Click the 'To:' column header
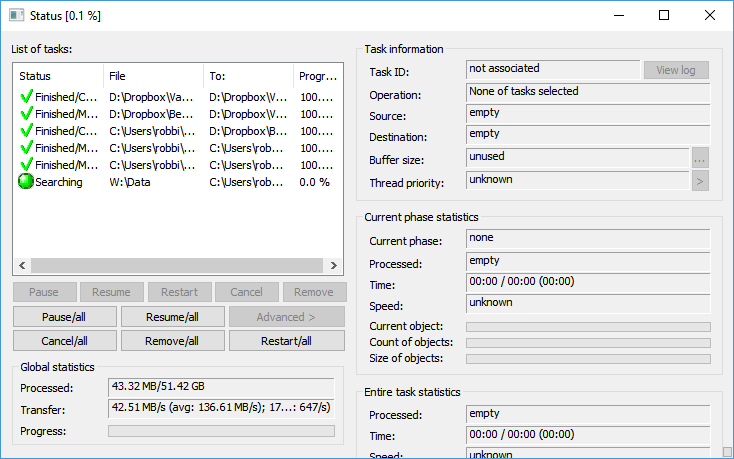 click(248, 76)
